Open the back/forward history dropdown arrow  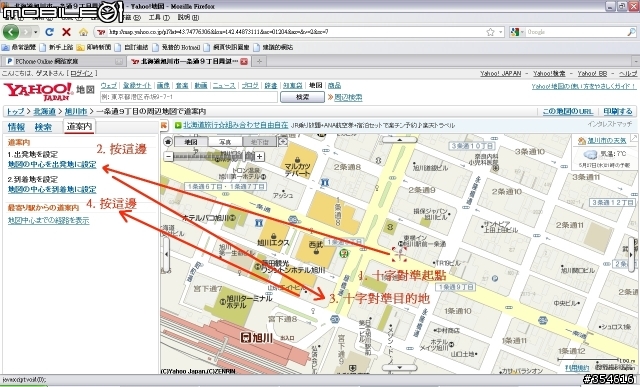[36, 32]
